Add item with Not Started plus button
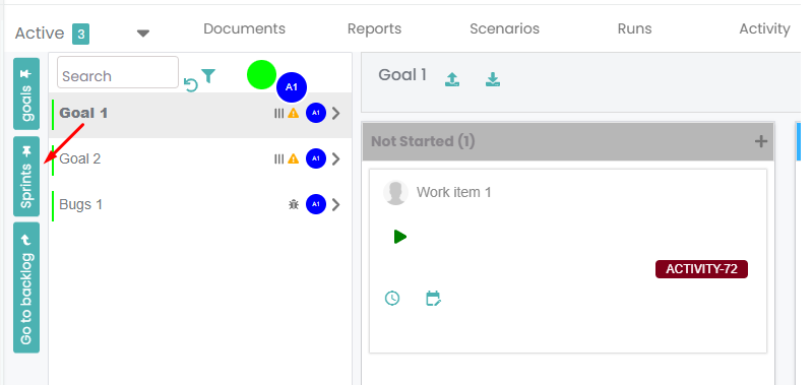 tap(761, 142)
